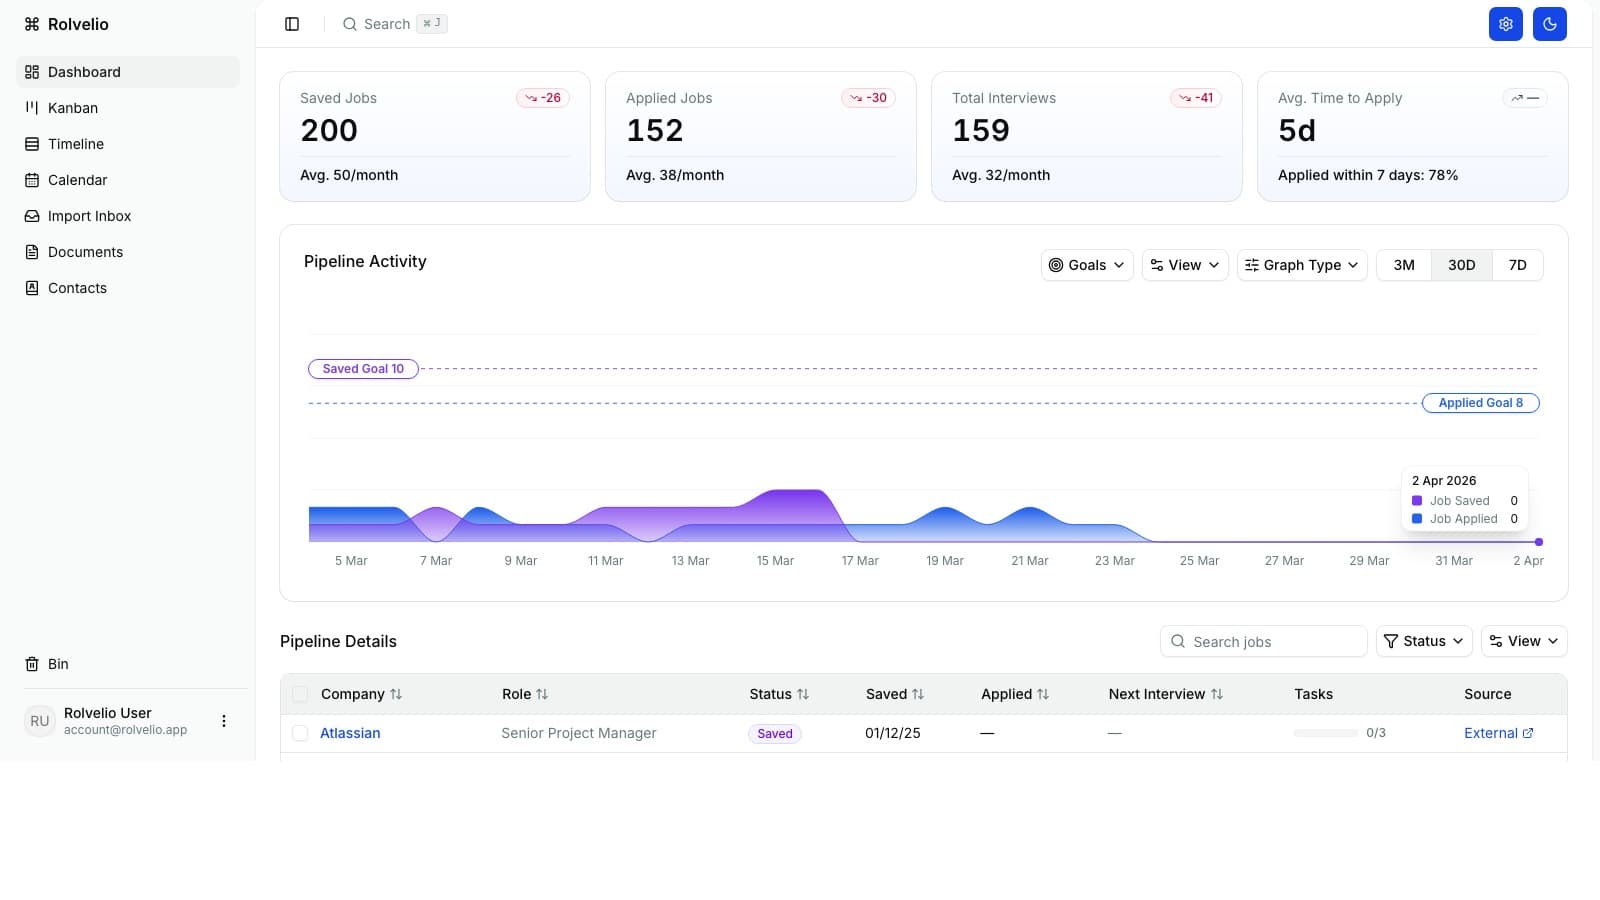This screenshot has width=1600, height=900.
Task: Click the 2 Apr chart data point
Action: (x=1539, y=542)
